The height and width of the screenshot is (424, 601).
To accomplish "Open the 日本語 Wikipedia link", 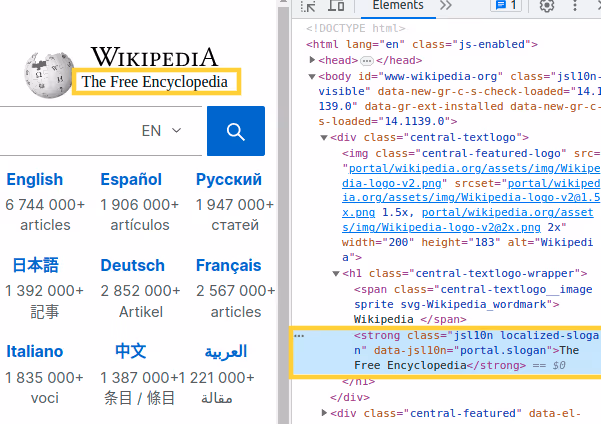I will (35, 265).
